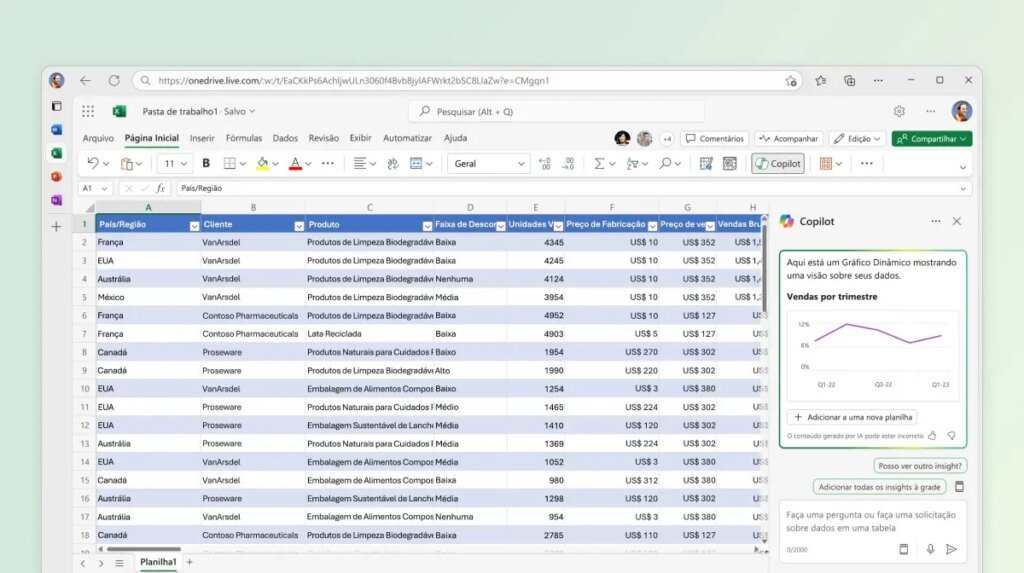Open the font color red A swatch
Image resolution: width=1024 pixels, height=573 pixels.
tap(295, 163)
